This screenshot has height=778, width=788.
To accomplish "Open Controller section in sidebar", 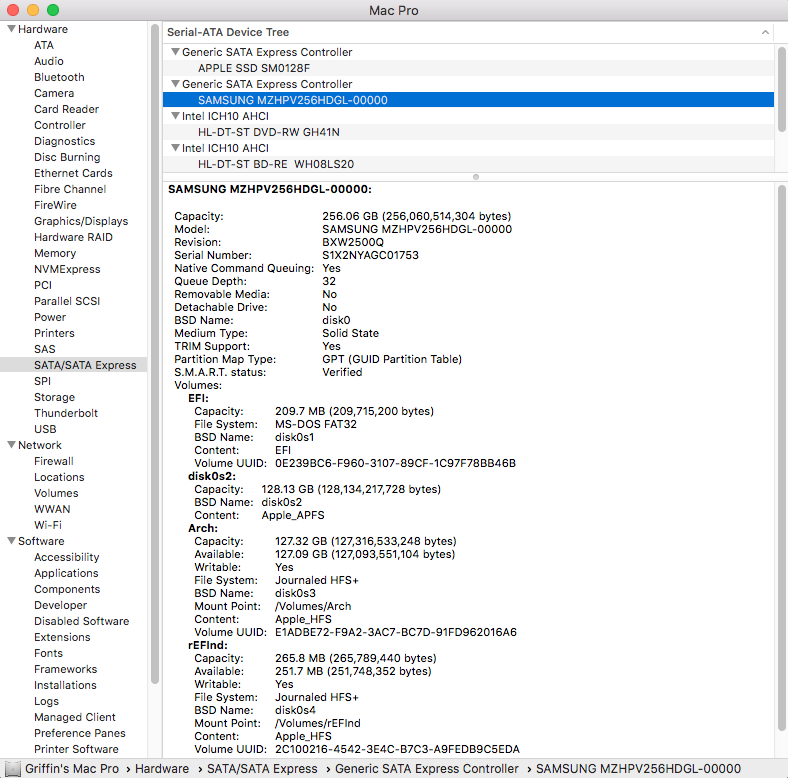I will click(60, 125).
